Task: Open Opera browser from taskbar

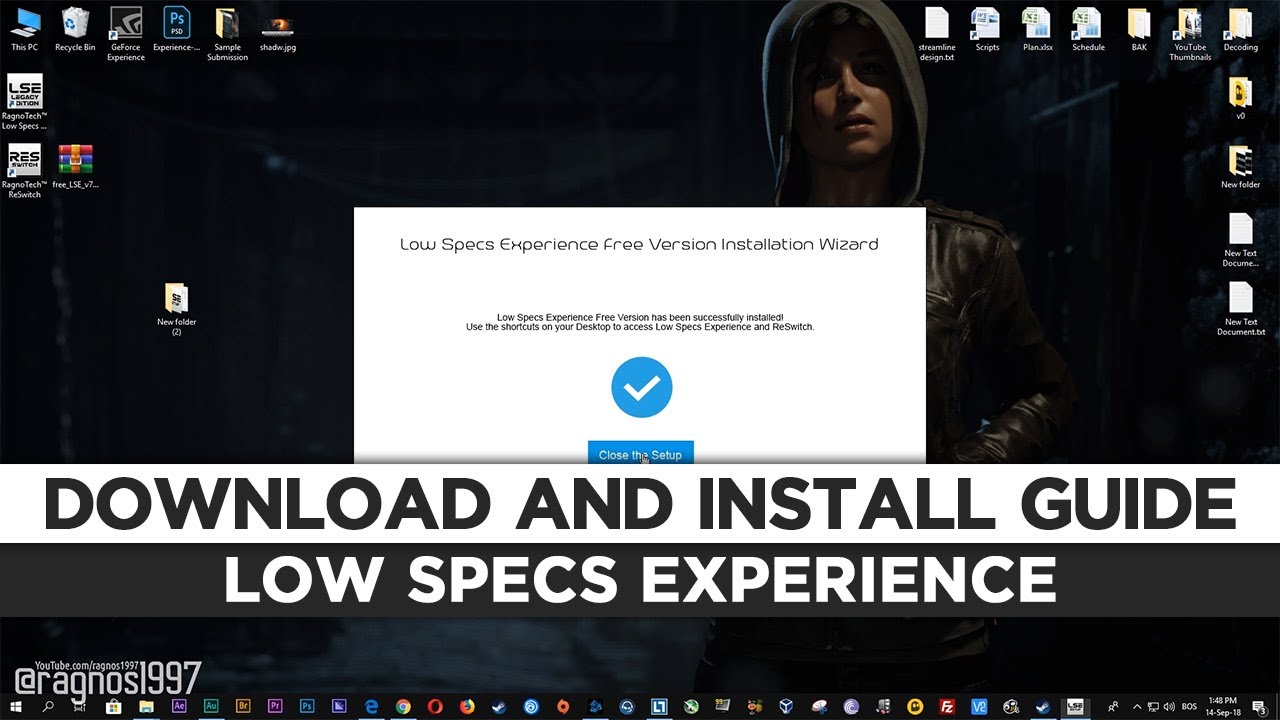Action: [x=435, y=706]
